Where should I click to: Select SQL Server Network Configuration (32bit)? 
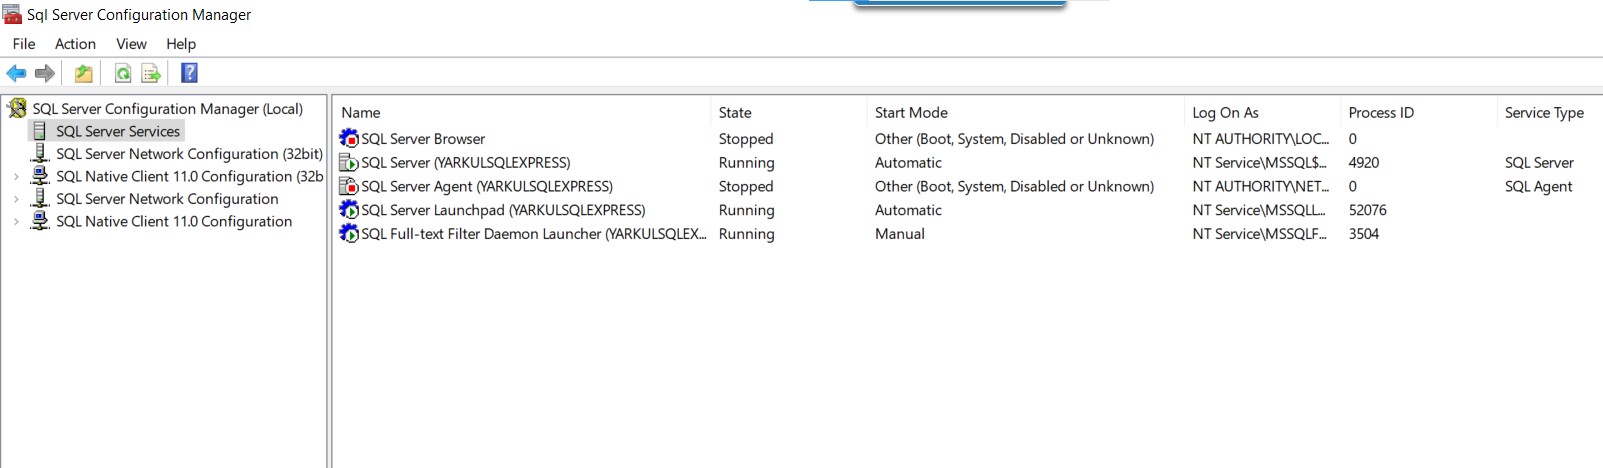[189, 153]
